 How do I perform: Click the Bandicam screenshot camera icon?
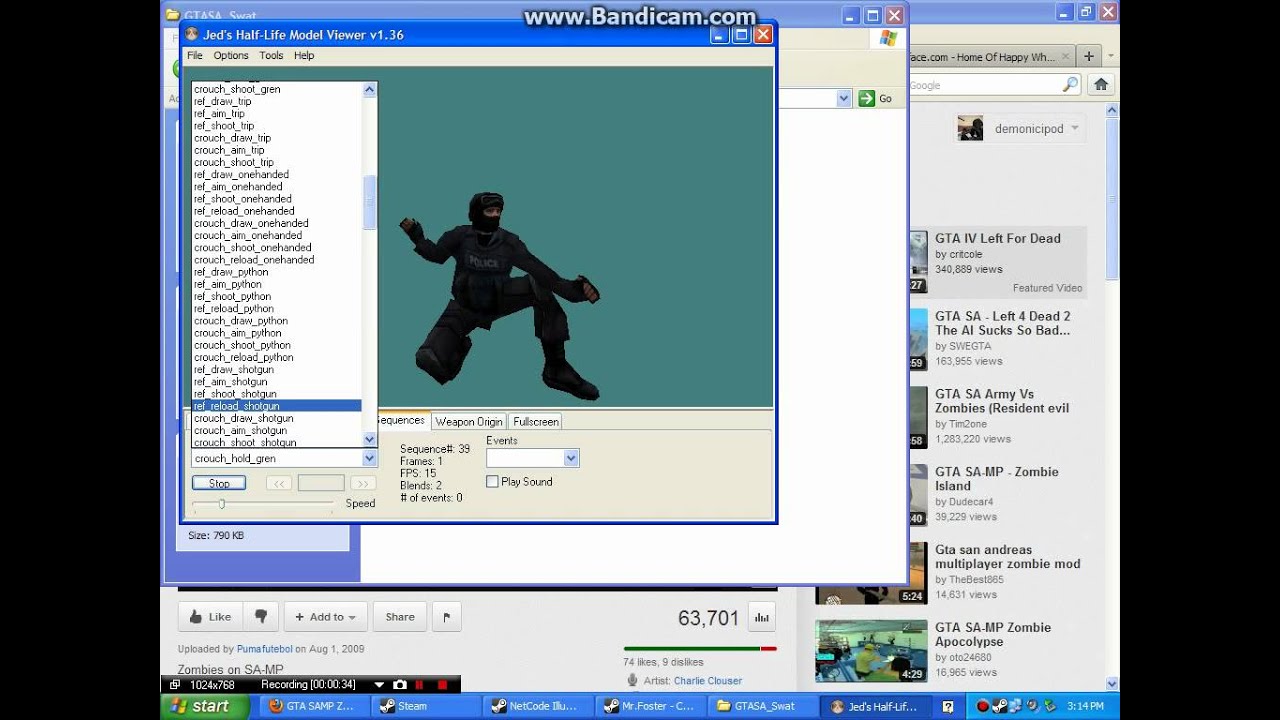(400, 685)
